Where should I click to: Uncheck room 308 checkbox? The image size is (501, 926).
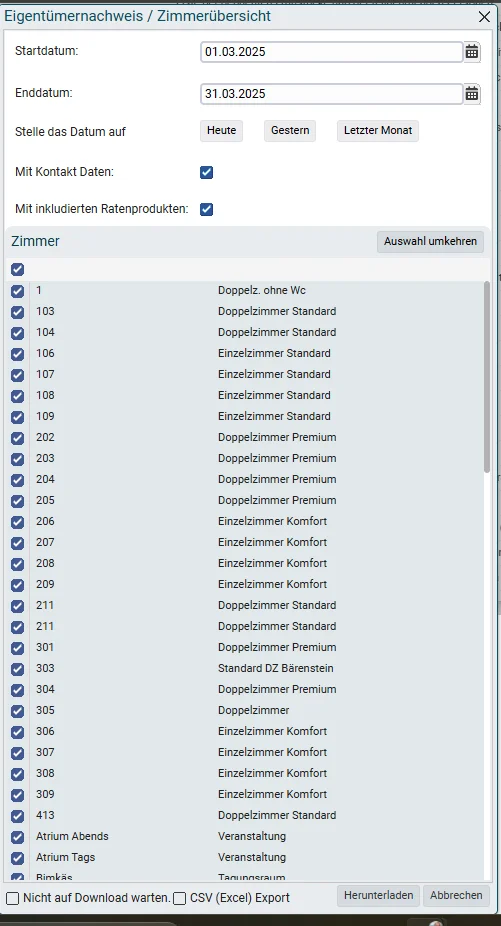[18, 774]
